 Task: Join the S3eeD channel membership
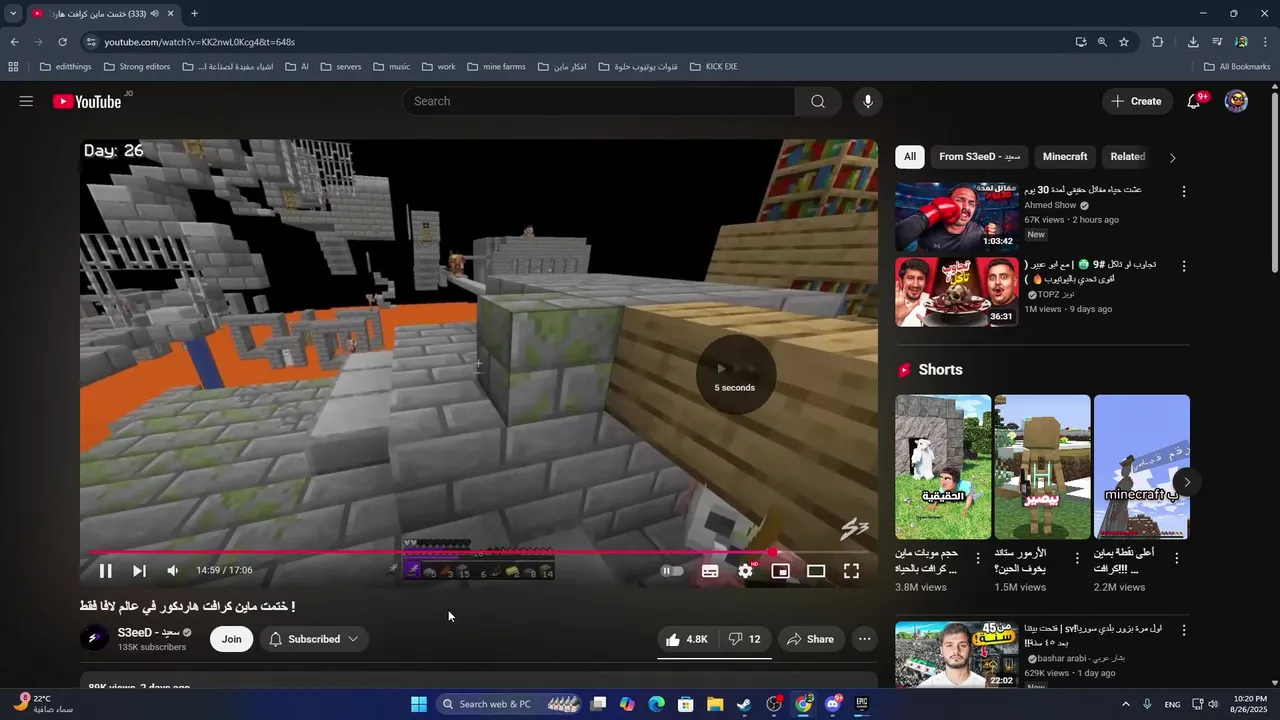coord(231,639)
